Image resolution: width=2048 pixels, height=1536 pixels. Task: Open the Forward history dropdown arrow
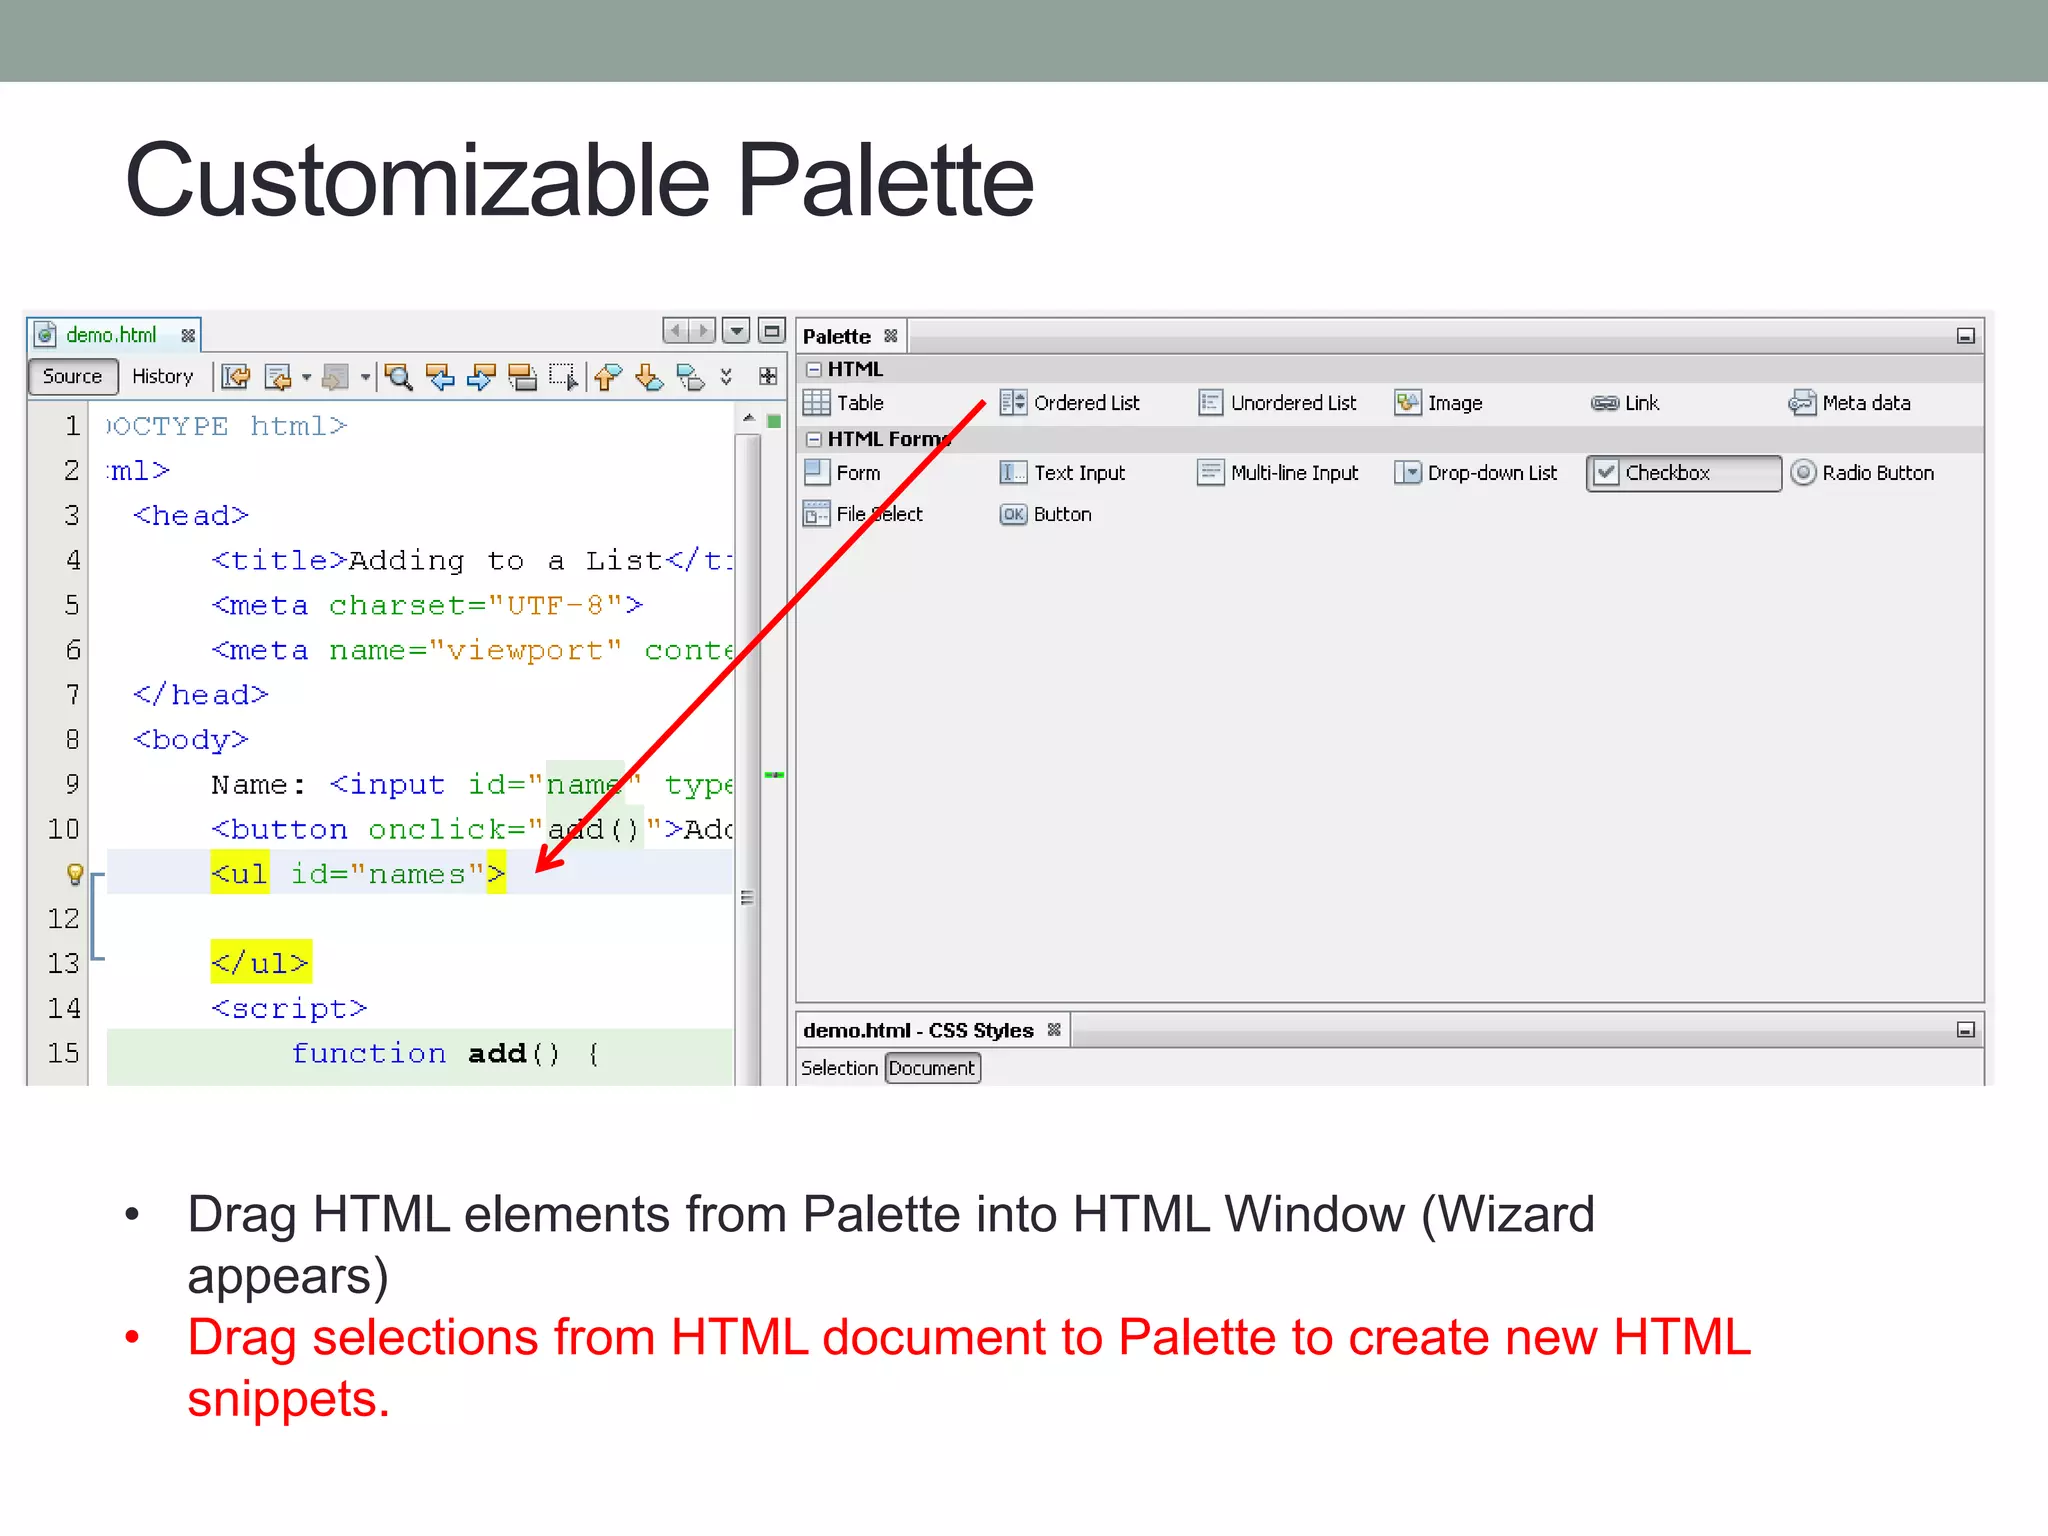365,377
